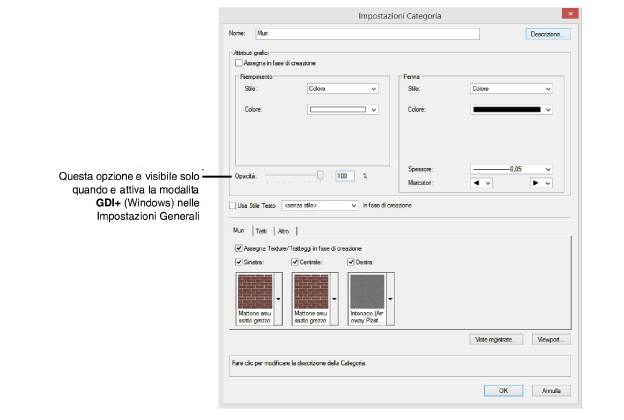624x420 pixels.
Task: Edit the Nome input field
Action: [x=367, y=34]
